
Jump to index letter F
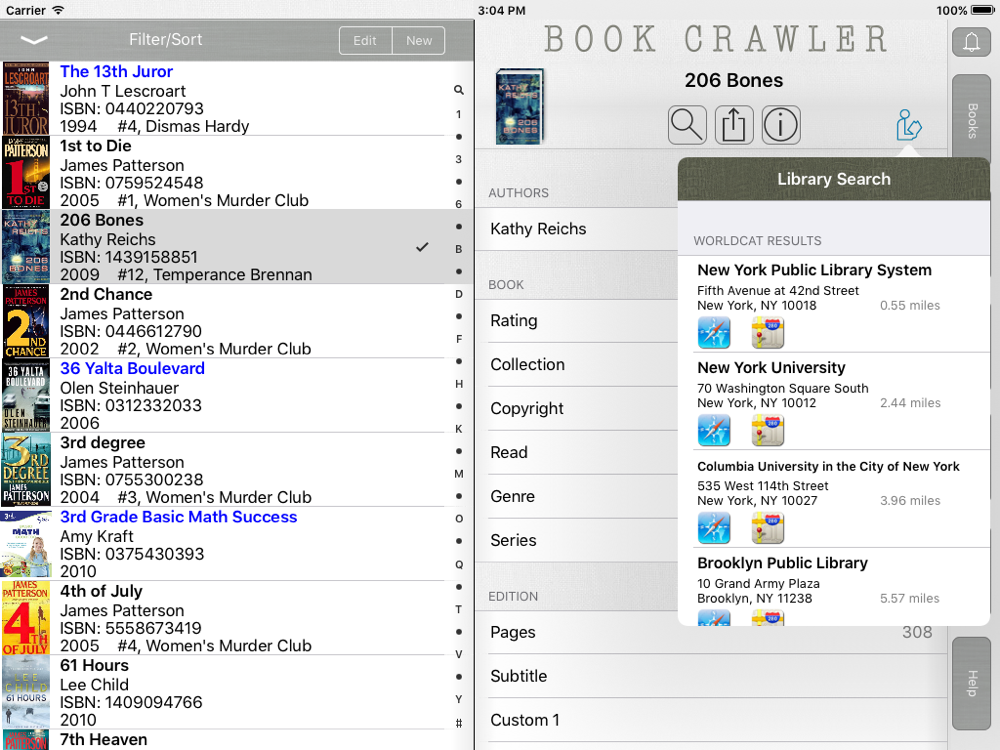click(x=459, y=339)
